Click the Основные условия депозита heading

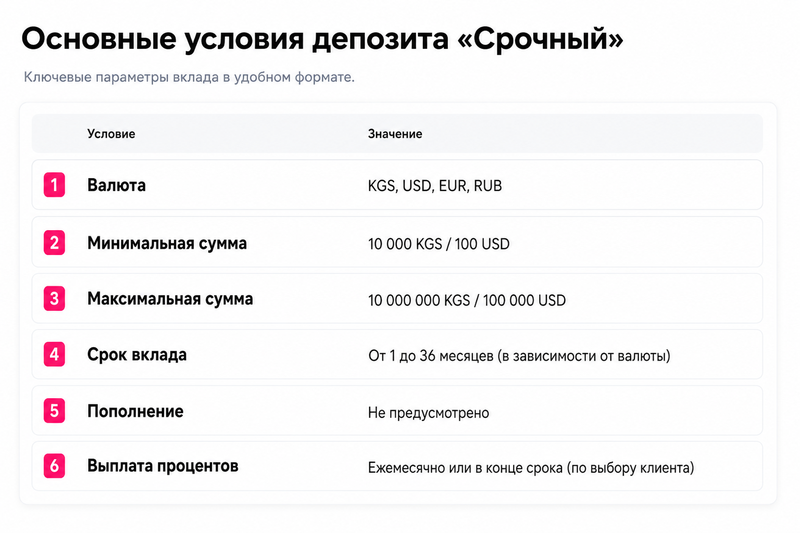point(322,39)
